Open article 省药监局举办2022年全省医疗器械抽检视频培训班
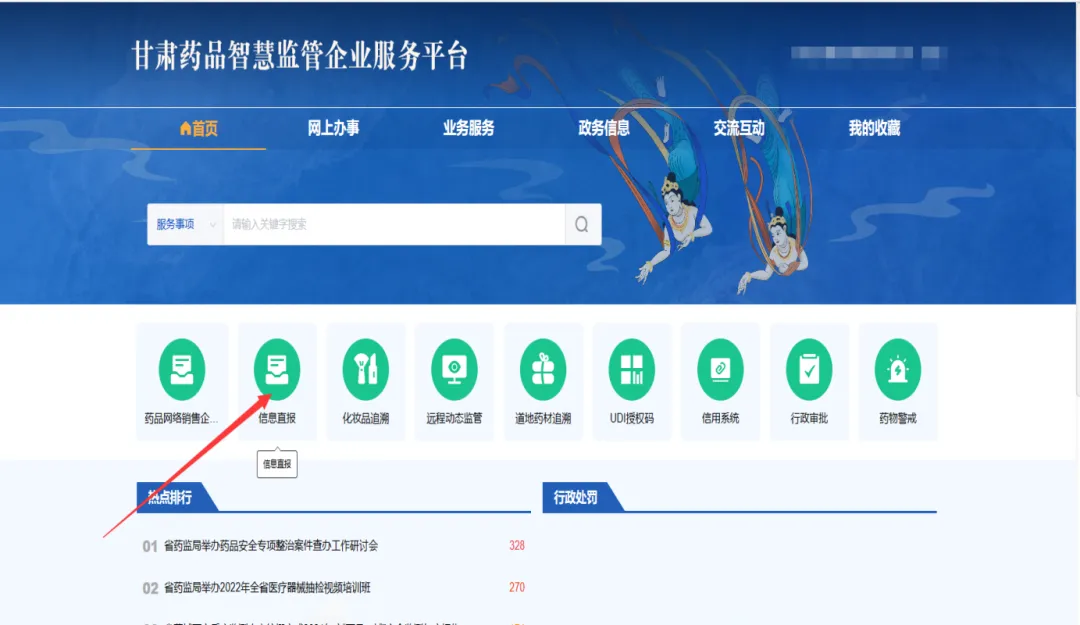 267,588
